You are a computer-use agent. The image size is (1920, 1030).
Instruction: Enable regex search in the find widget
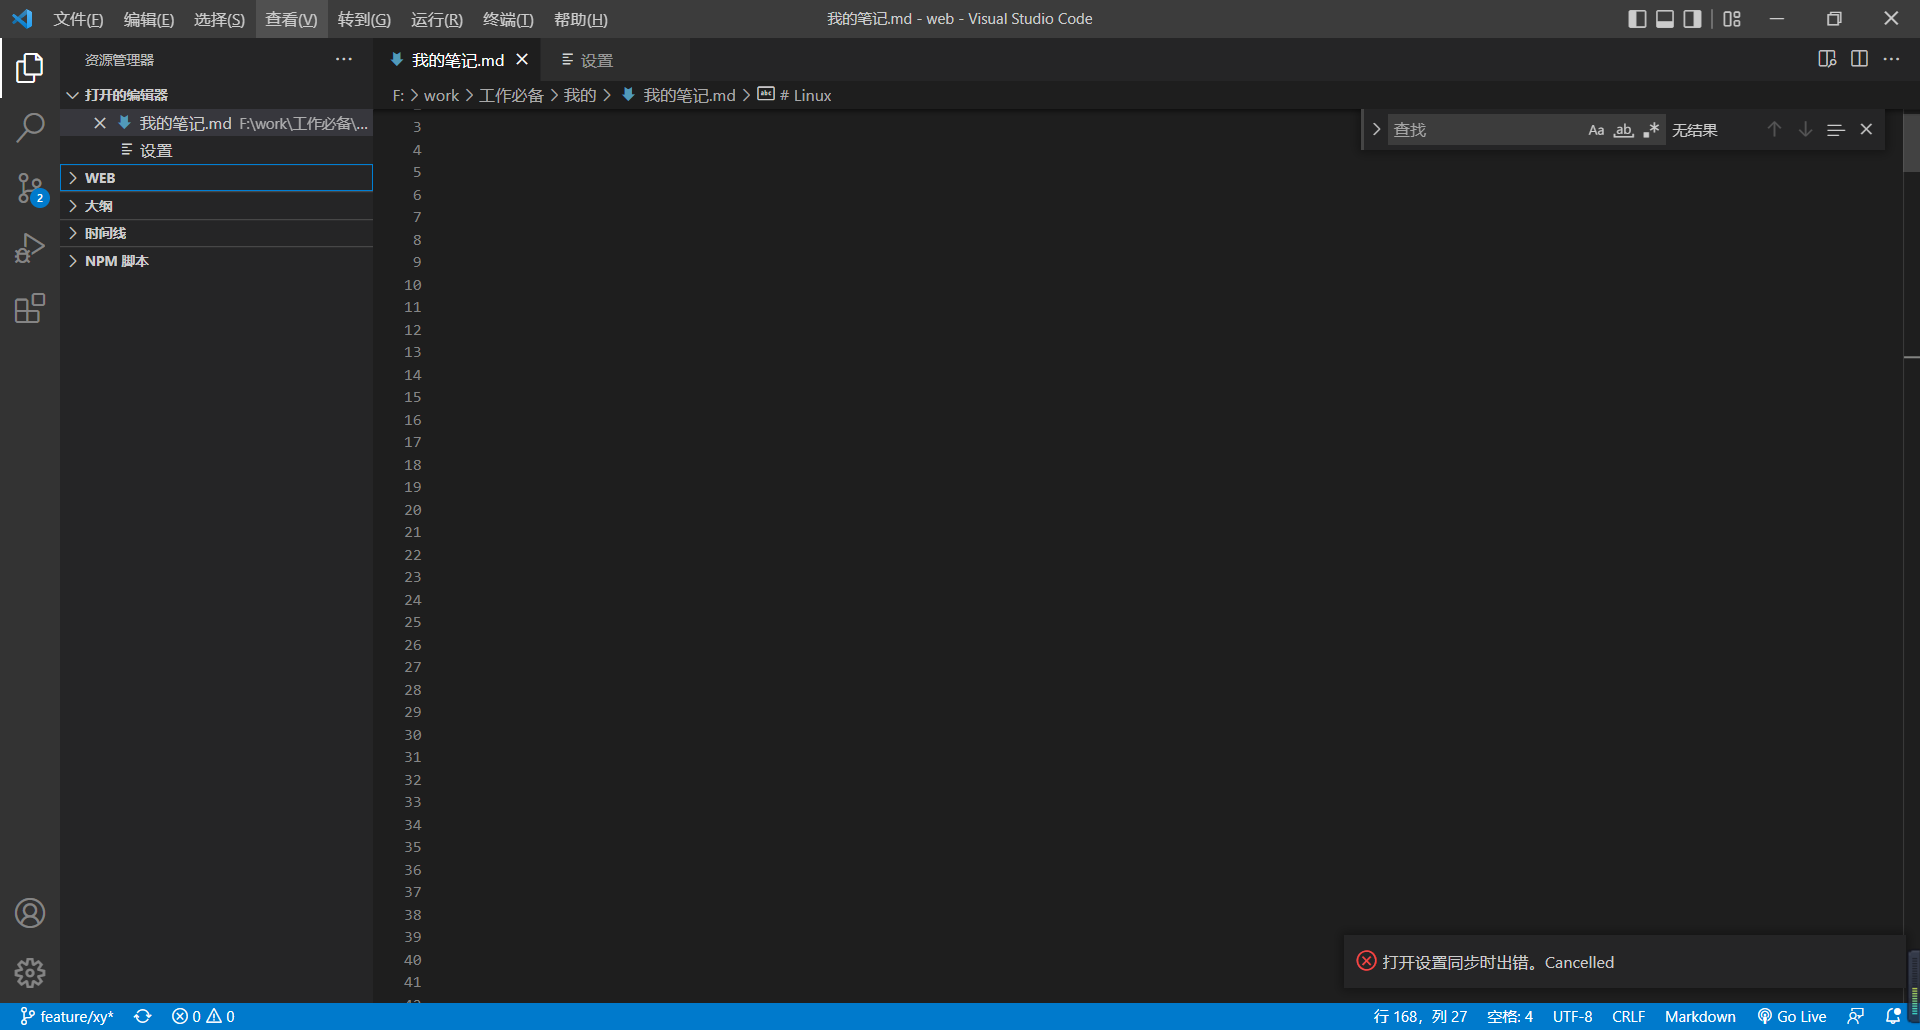point(1651,129)
